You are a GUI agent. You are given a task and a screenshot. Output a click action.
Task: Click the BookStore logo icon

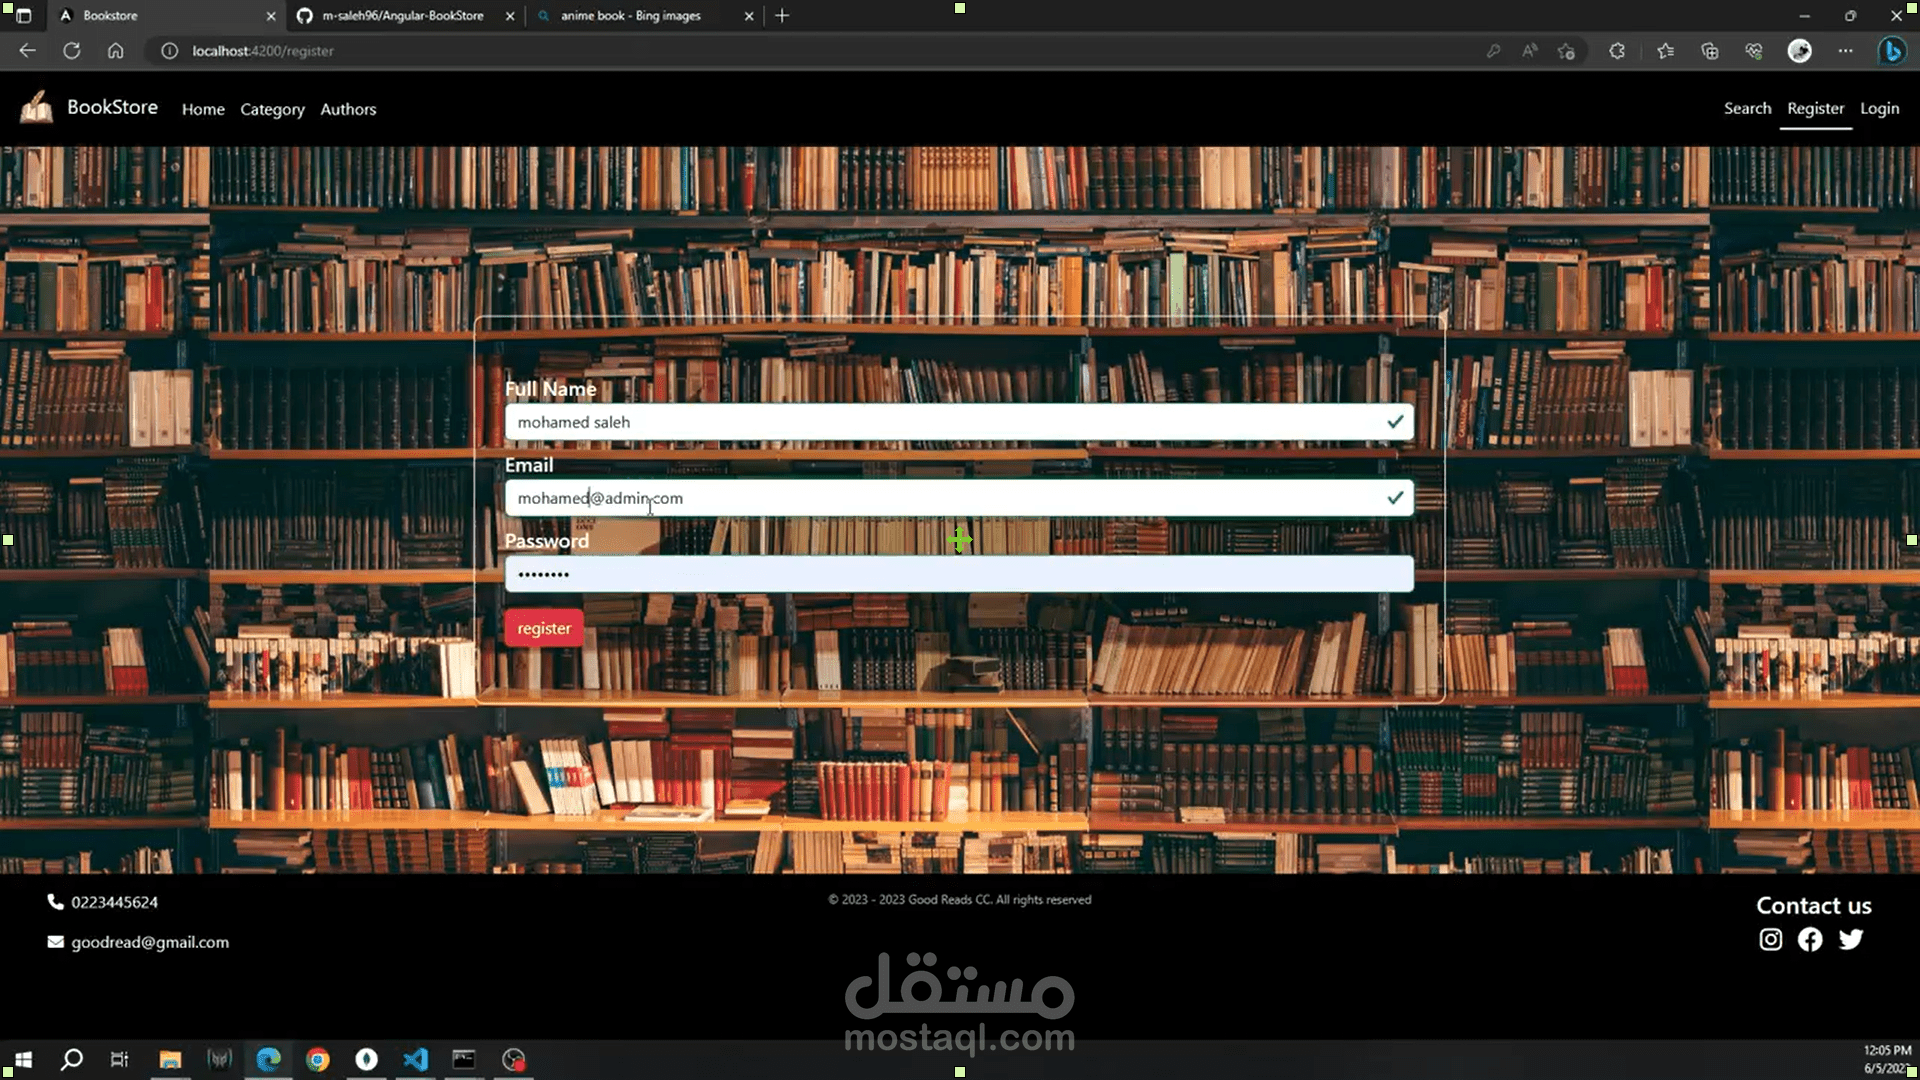coord(37,107)
